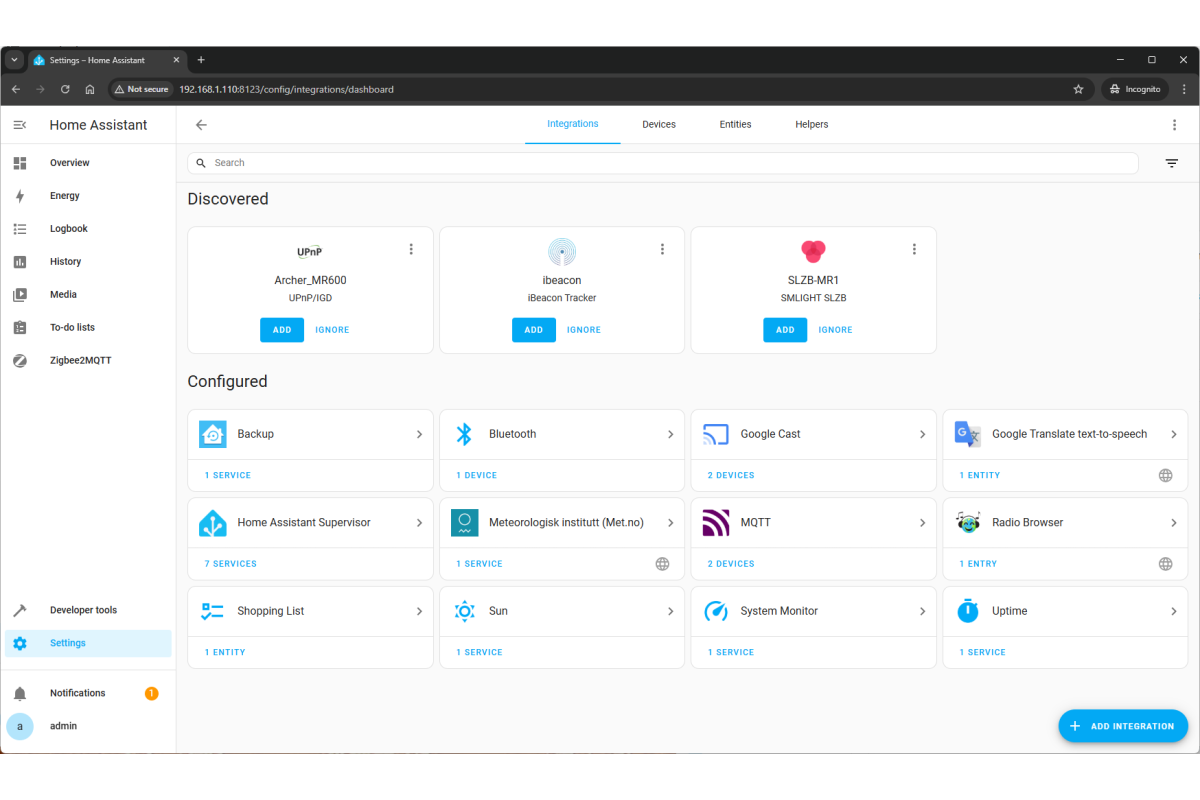Expand the Uptime integration chevron

[x=1174, y=611]
